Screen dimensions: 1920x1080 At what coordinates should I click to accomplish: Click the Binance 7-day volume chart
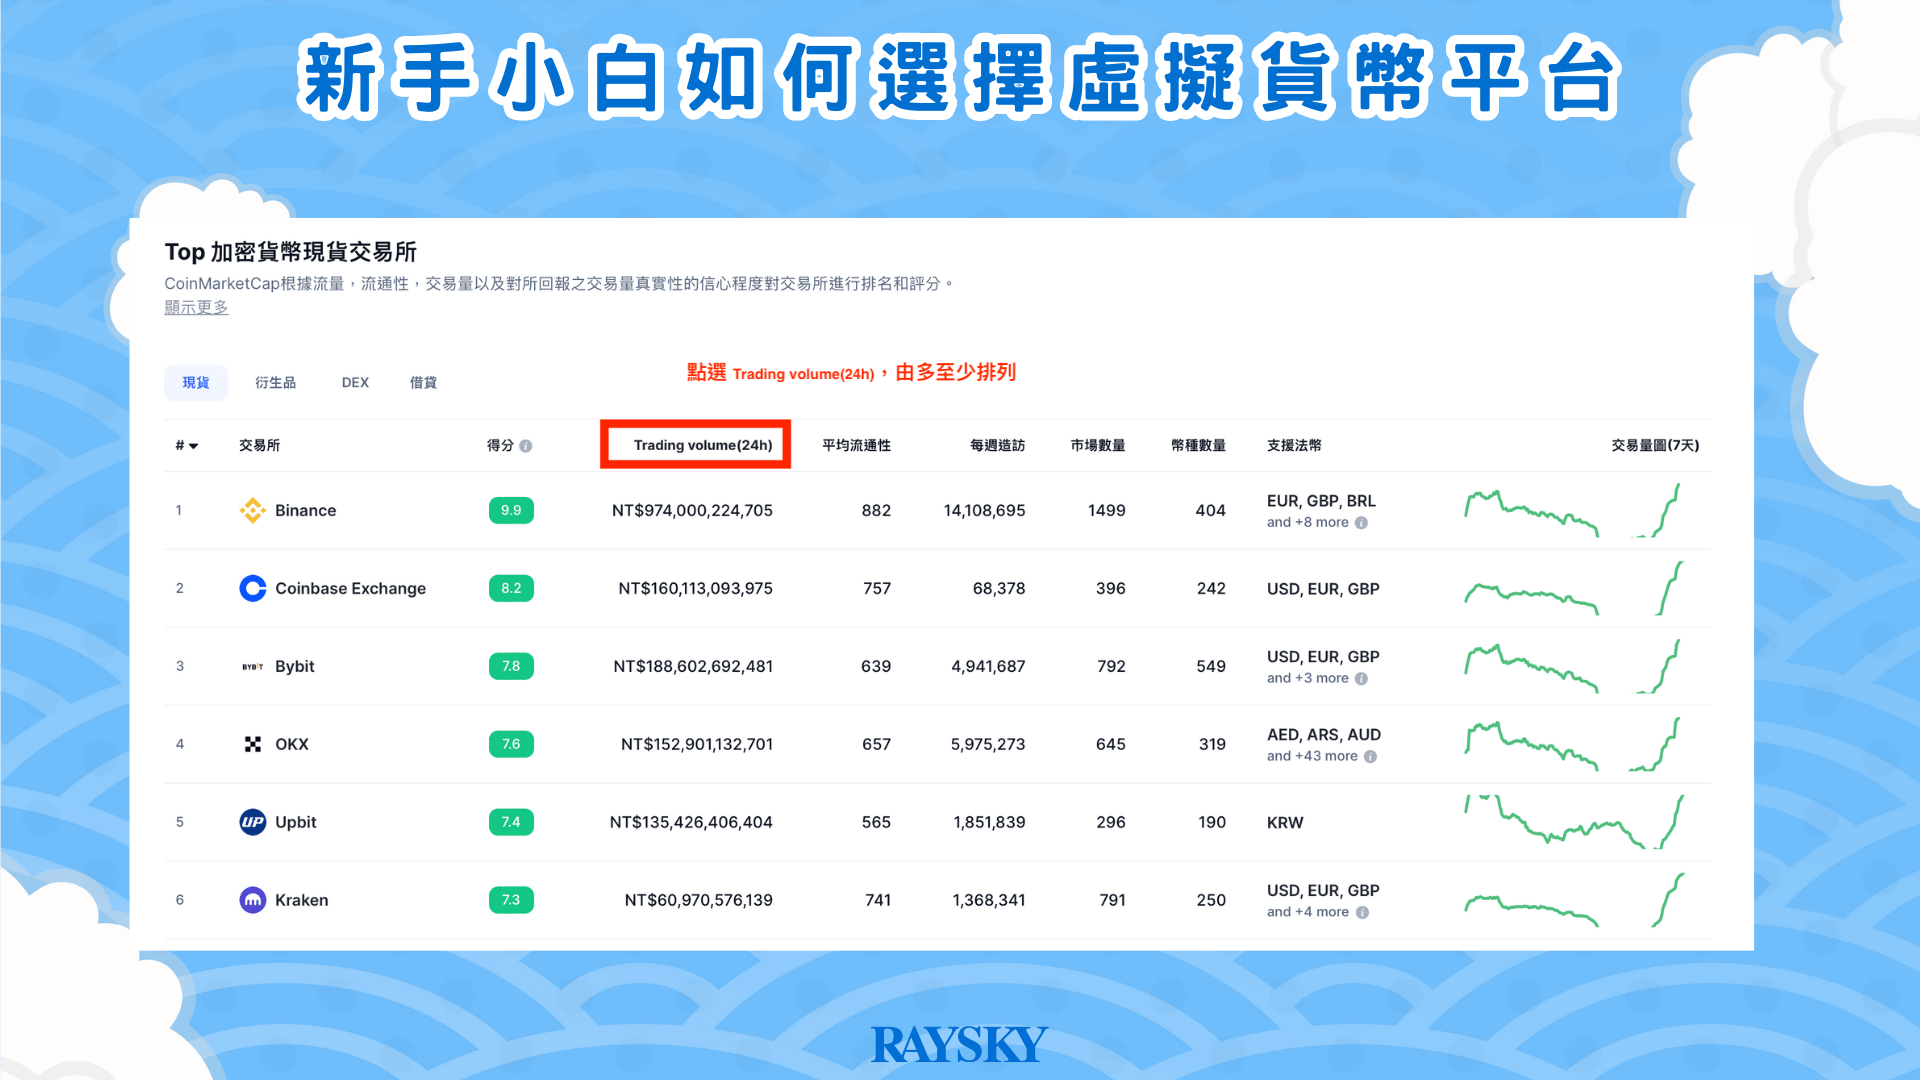(x=1573, y=510)
